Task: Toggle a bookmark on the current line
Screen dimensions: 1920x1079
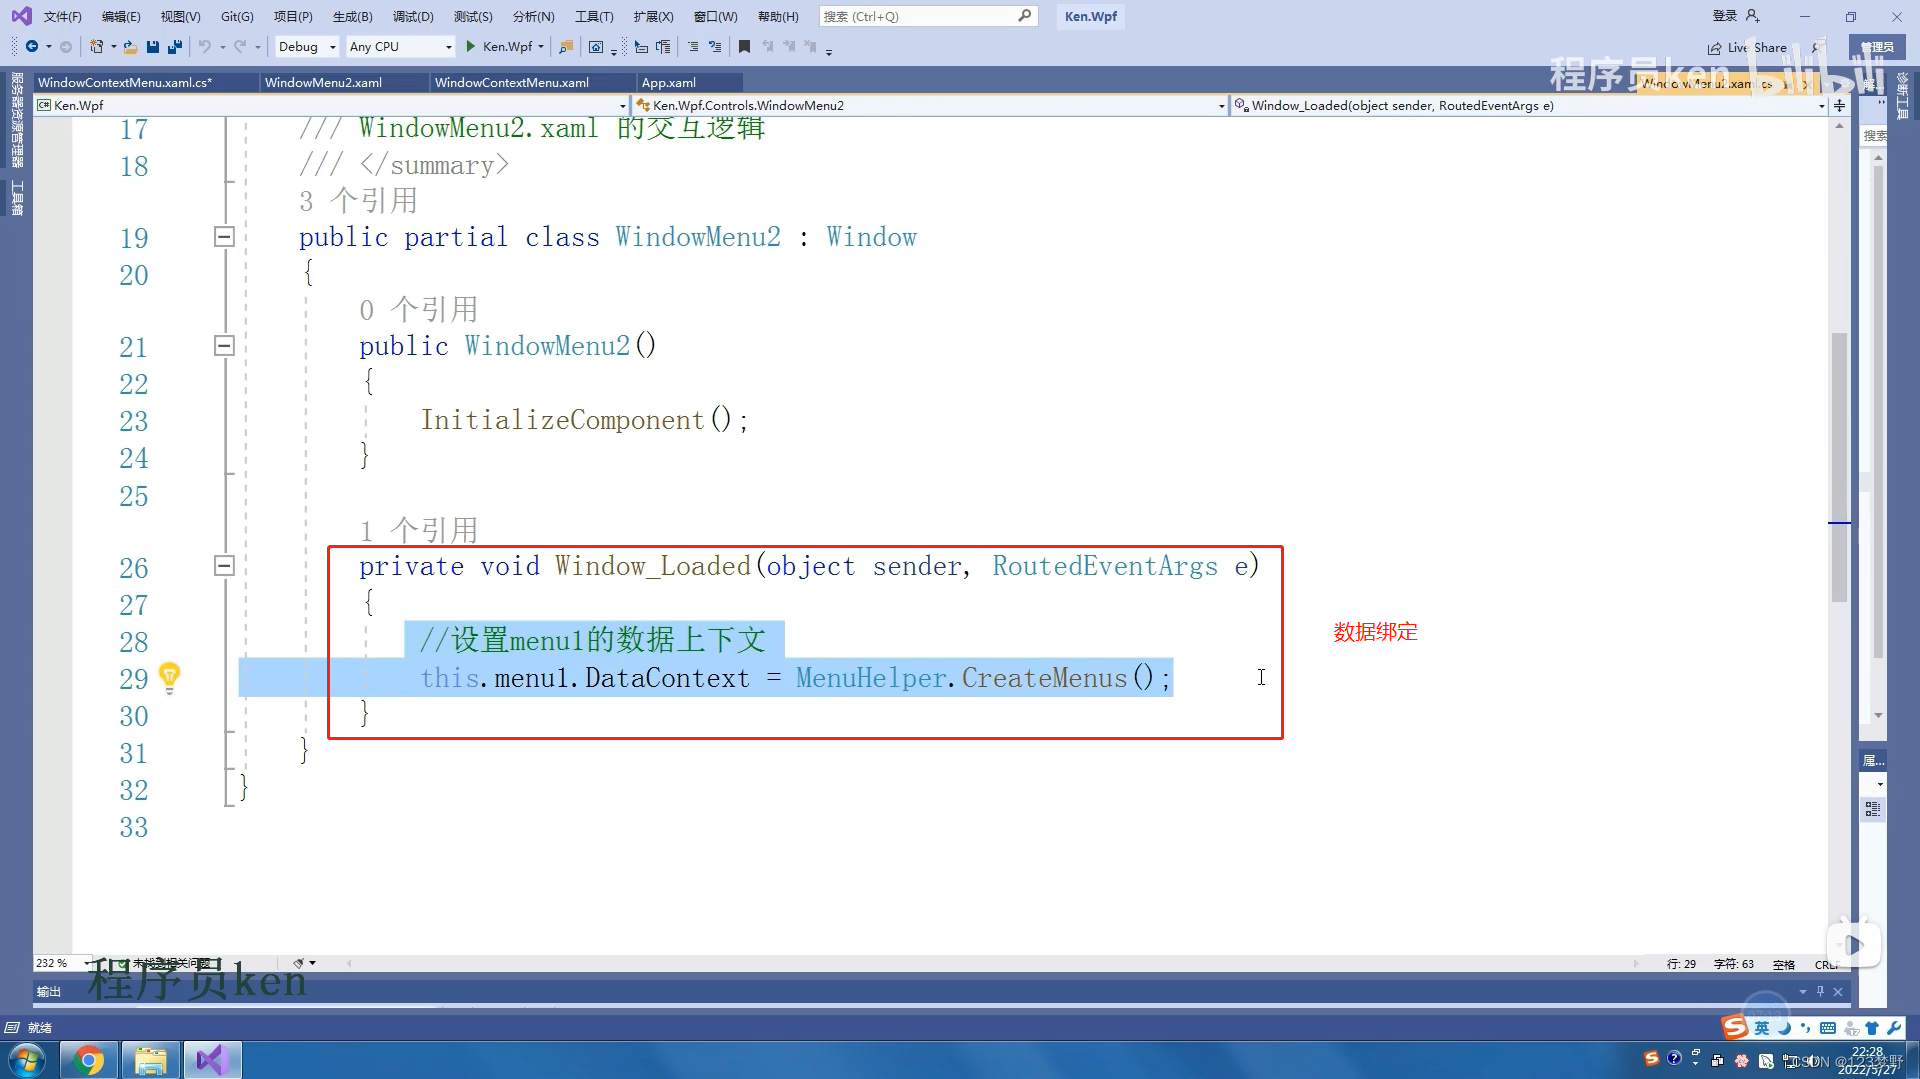Action: point(744,47)
